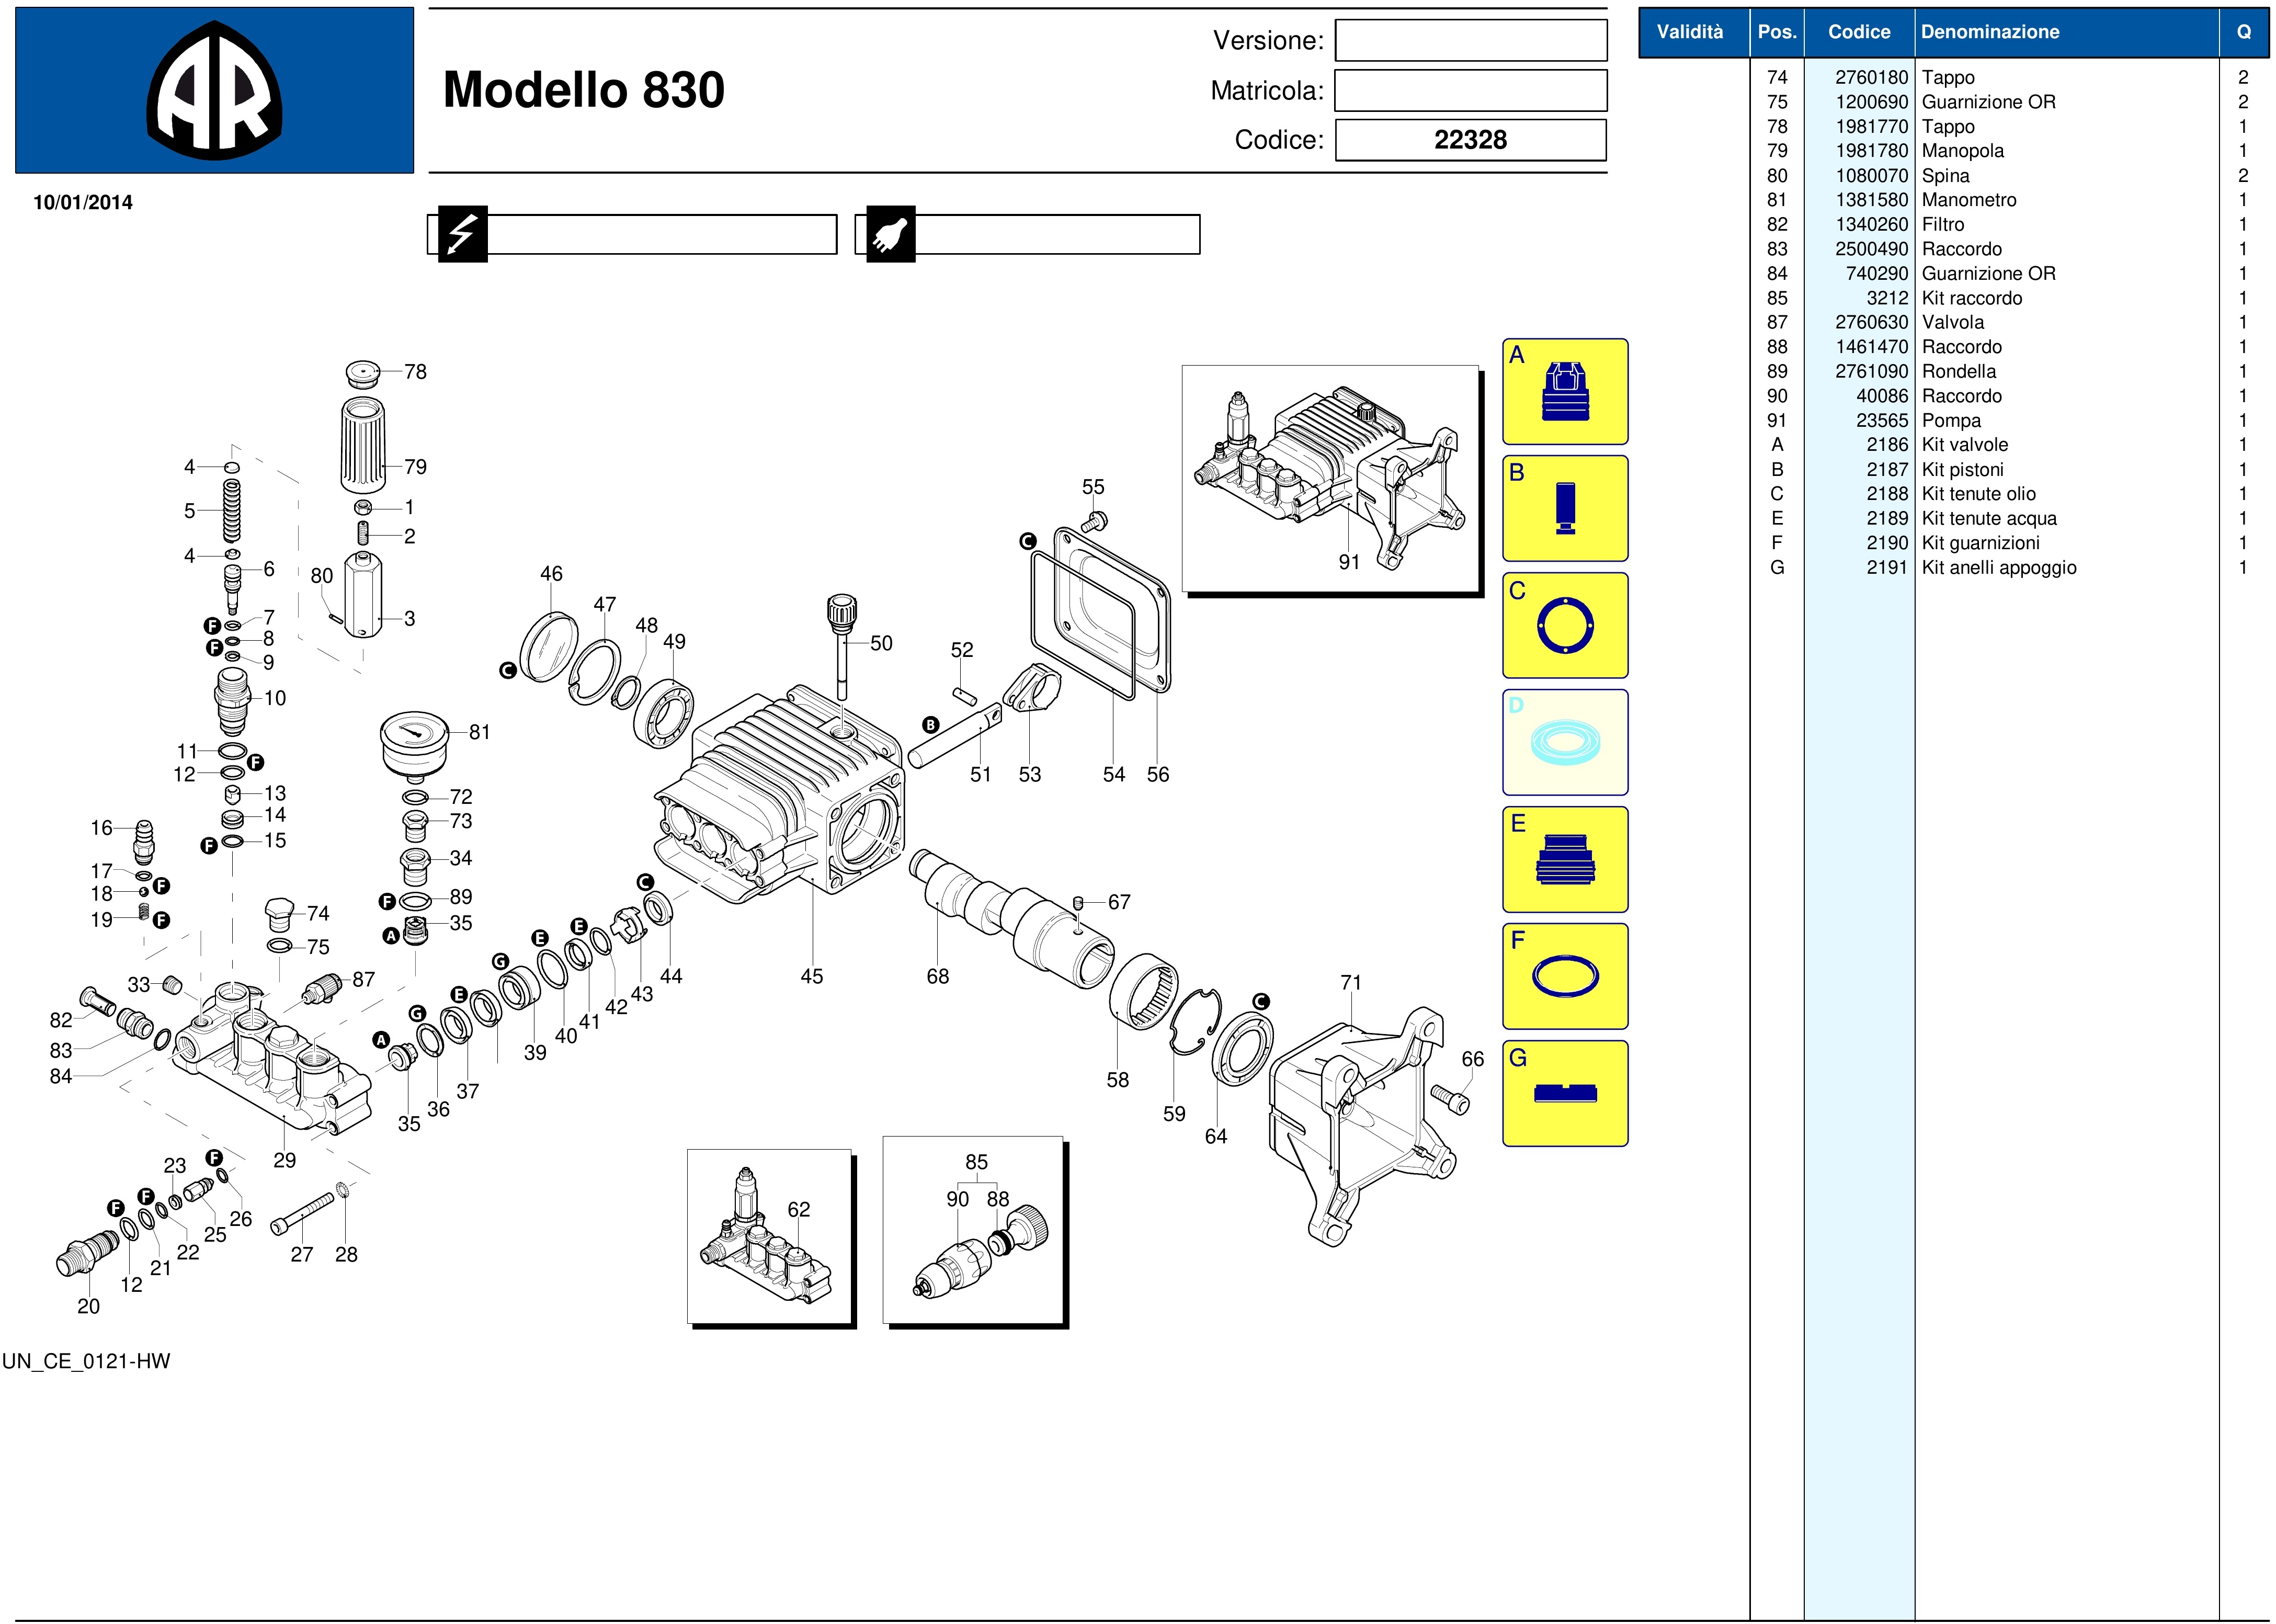Screen dimensions: 2276x1624
Task: Select the support rings kit icon G
Action: pos(1564,1093)
